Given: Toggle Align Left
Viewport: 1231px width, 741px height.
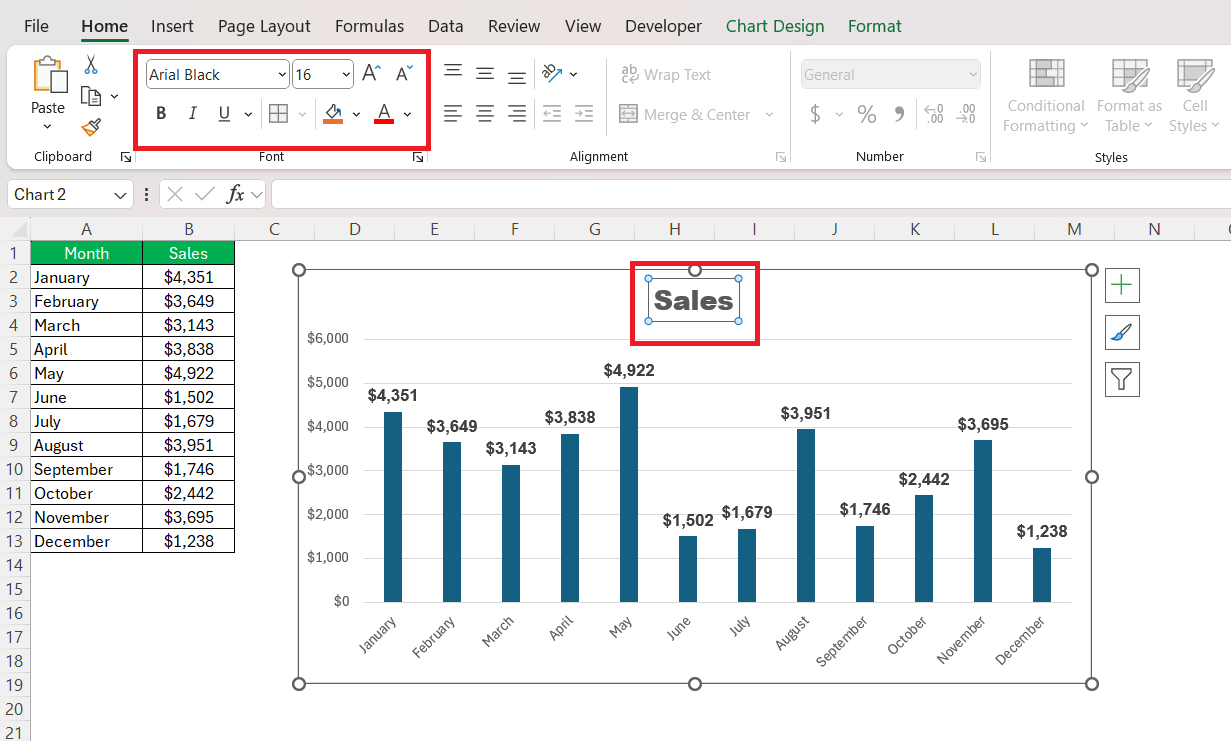Looking at the screenshot, I should coord(453,114).
